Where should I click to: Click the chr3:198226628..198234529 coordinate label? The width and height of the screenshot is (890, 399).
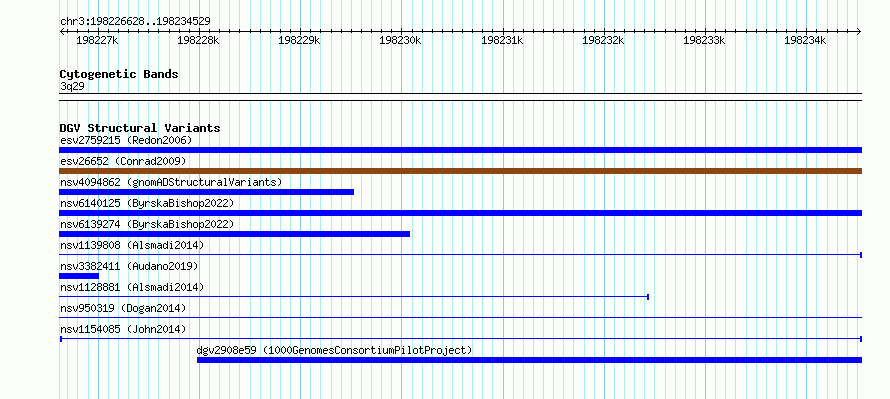click(x=135, y=21)
